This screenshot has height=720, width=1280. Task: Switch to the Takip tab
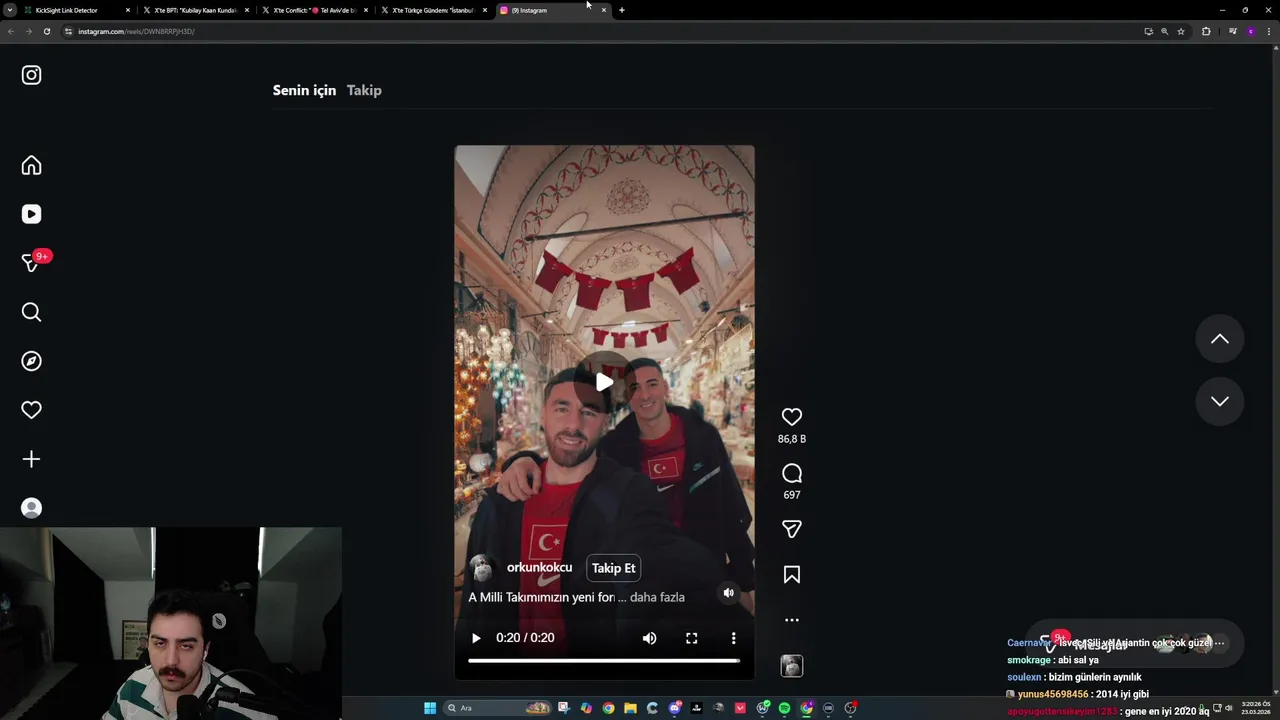(x=364, y=90)
